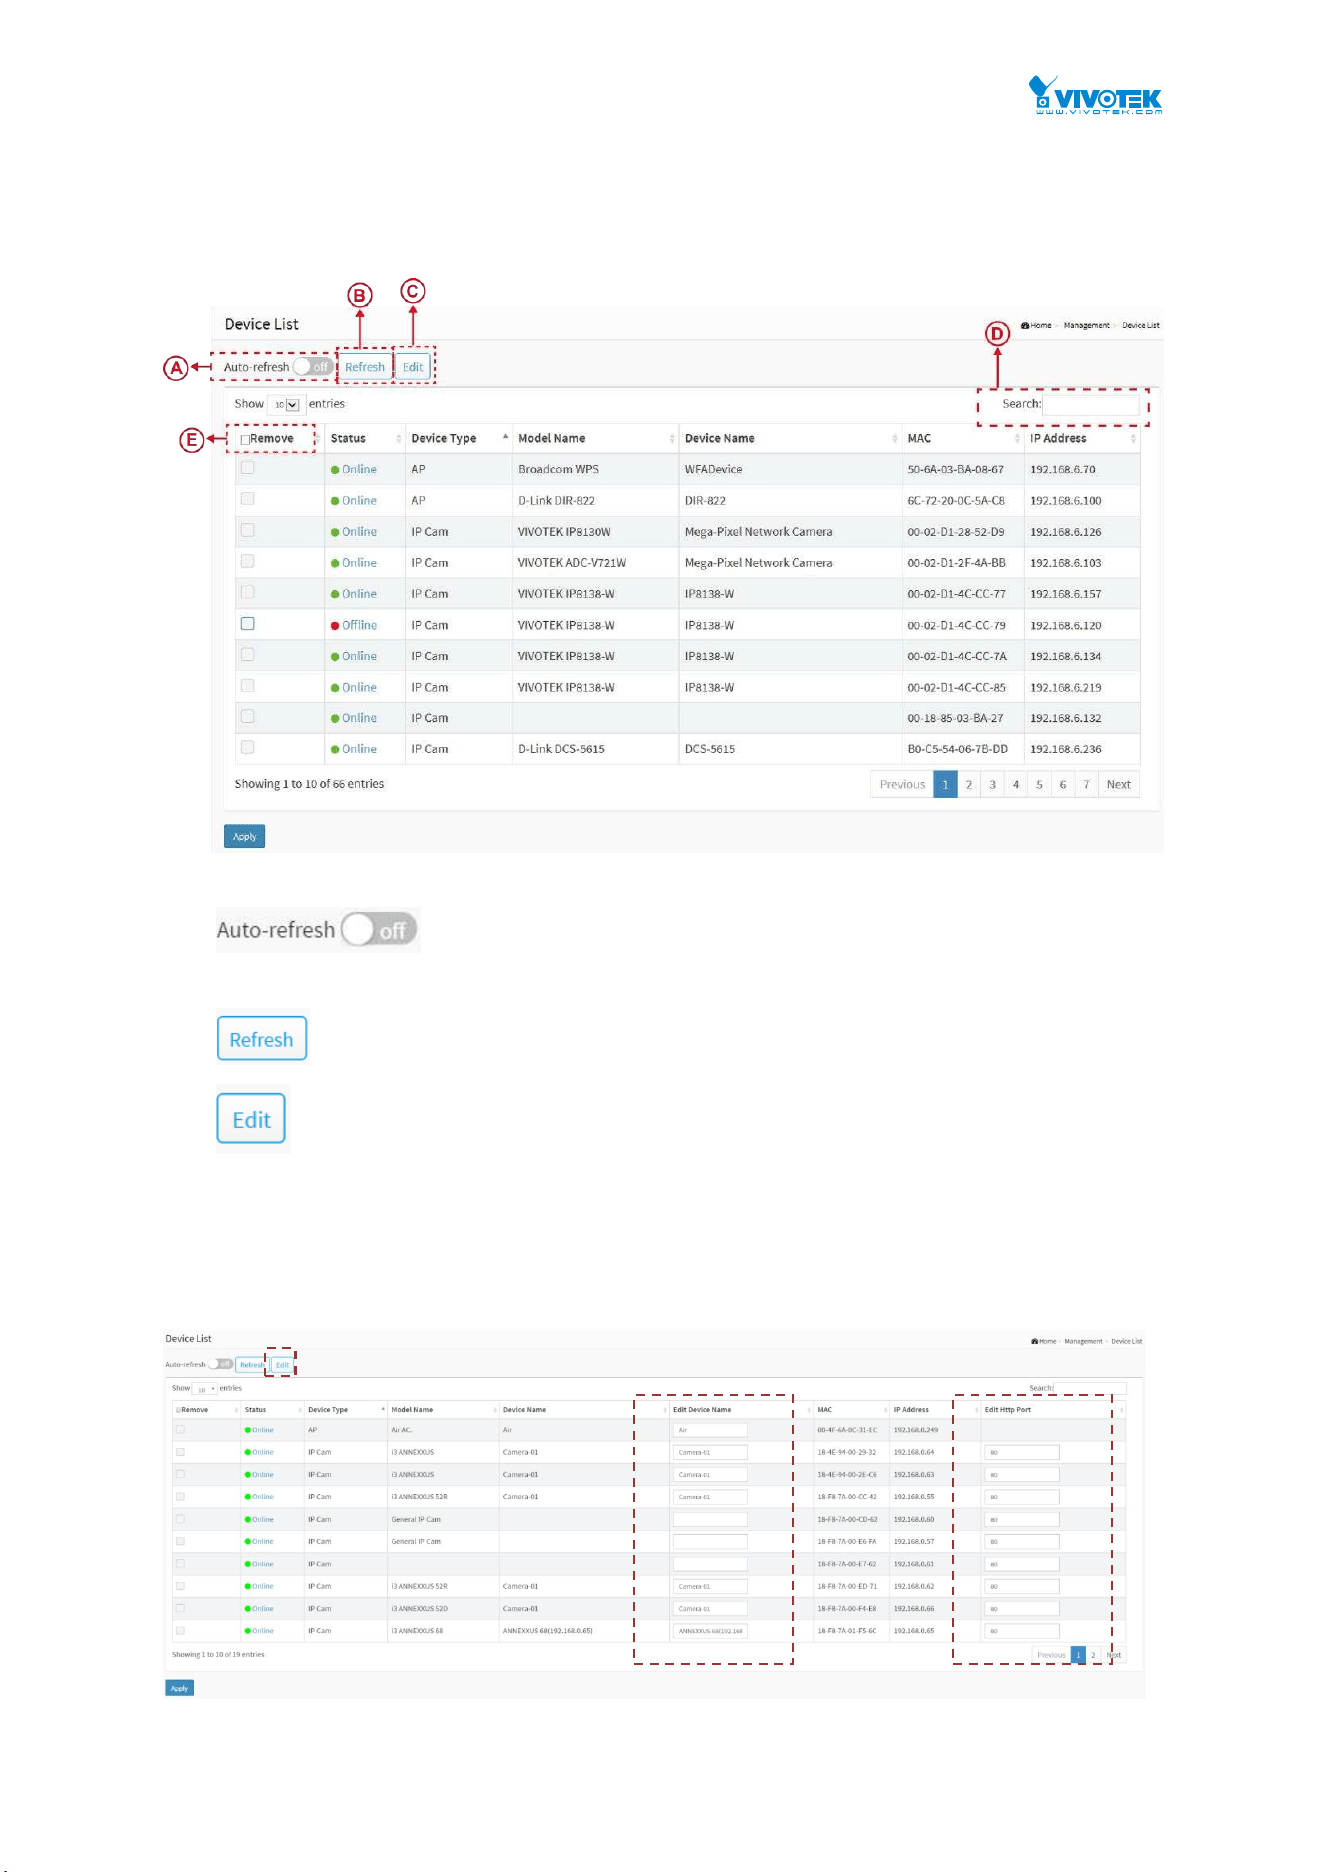The width and height of the screenshot is (1324, 1872).
Task: Click the sort arrows on upper IP Address header
Action: click(x=1133, y=438)
